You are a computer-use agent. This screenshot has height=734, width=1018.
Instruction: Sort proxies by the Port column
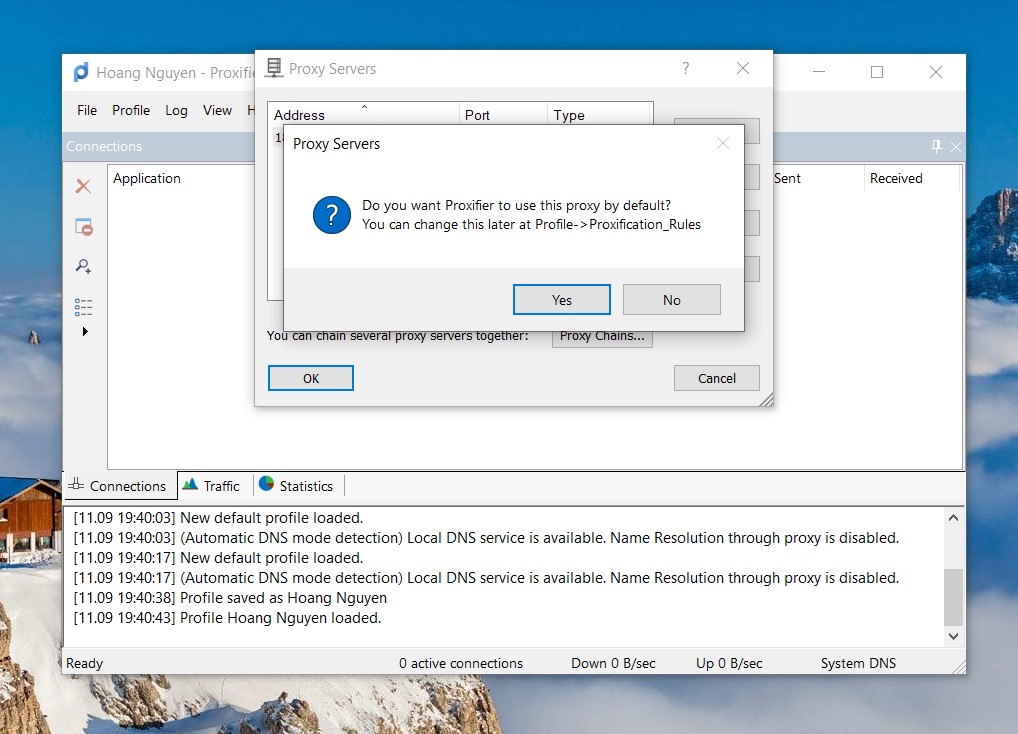[x=503, y=115]
